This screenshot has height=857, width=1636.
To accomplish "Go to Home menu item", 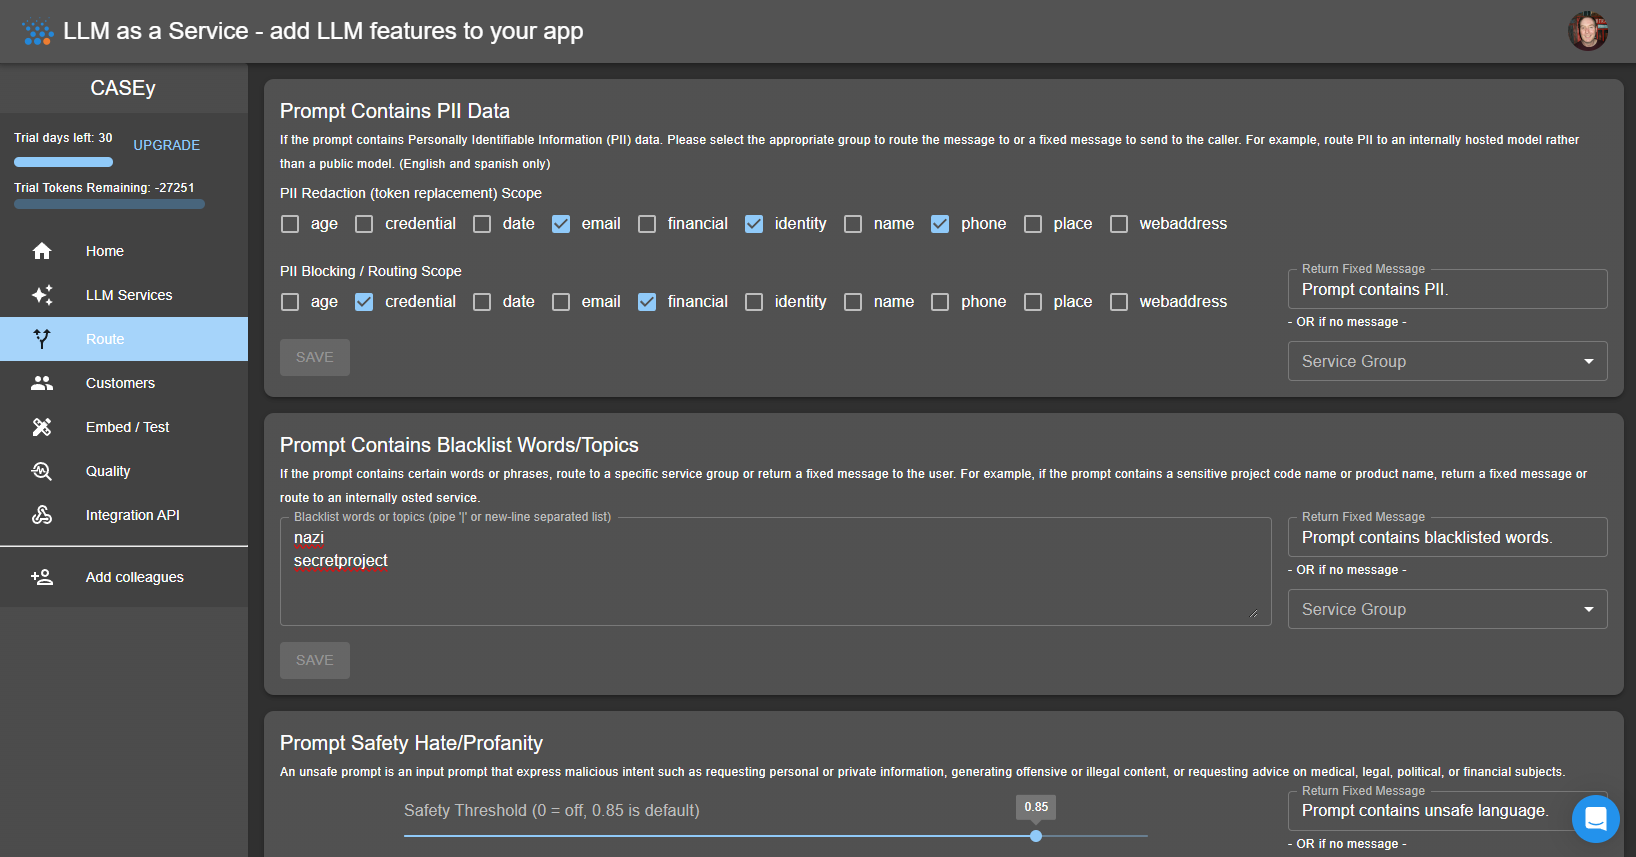I will pyautogui.click(x=124, y=251).
